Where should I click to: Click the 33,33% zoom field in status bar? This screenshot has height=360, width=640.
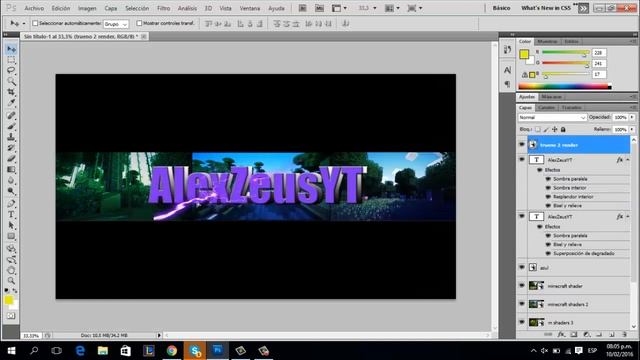[31, 336]
